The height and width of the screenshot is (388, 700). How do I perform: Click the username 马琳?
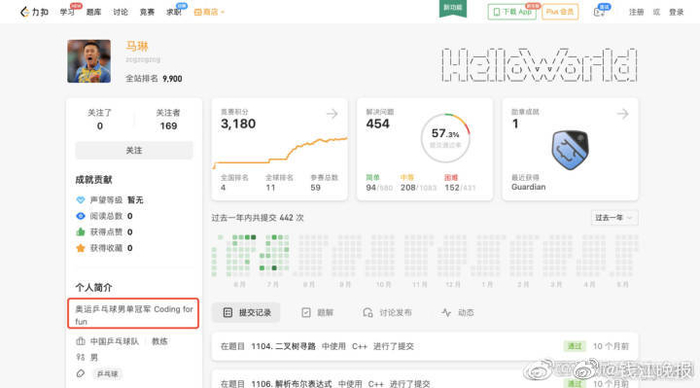pyautogui.click(x=137, y=46)
